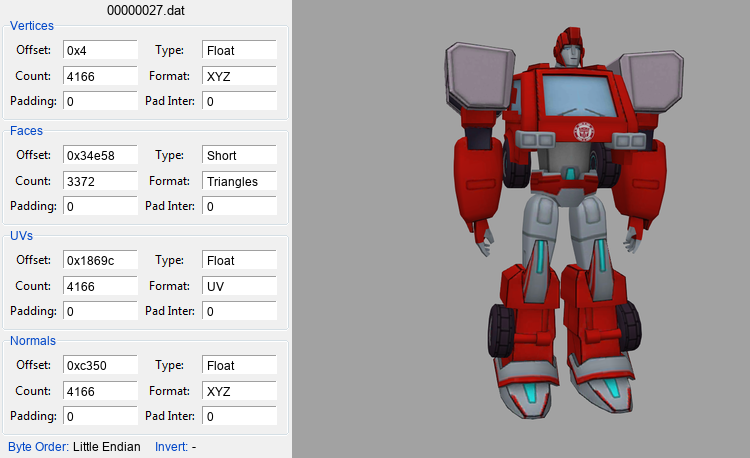Screen dimensions: 750x458
Task: Edit the UVs Offset field 0x1869c
Action: click(x=100, y=260)
